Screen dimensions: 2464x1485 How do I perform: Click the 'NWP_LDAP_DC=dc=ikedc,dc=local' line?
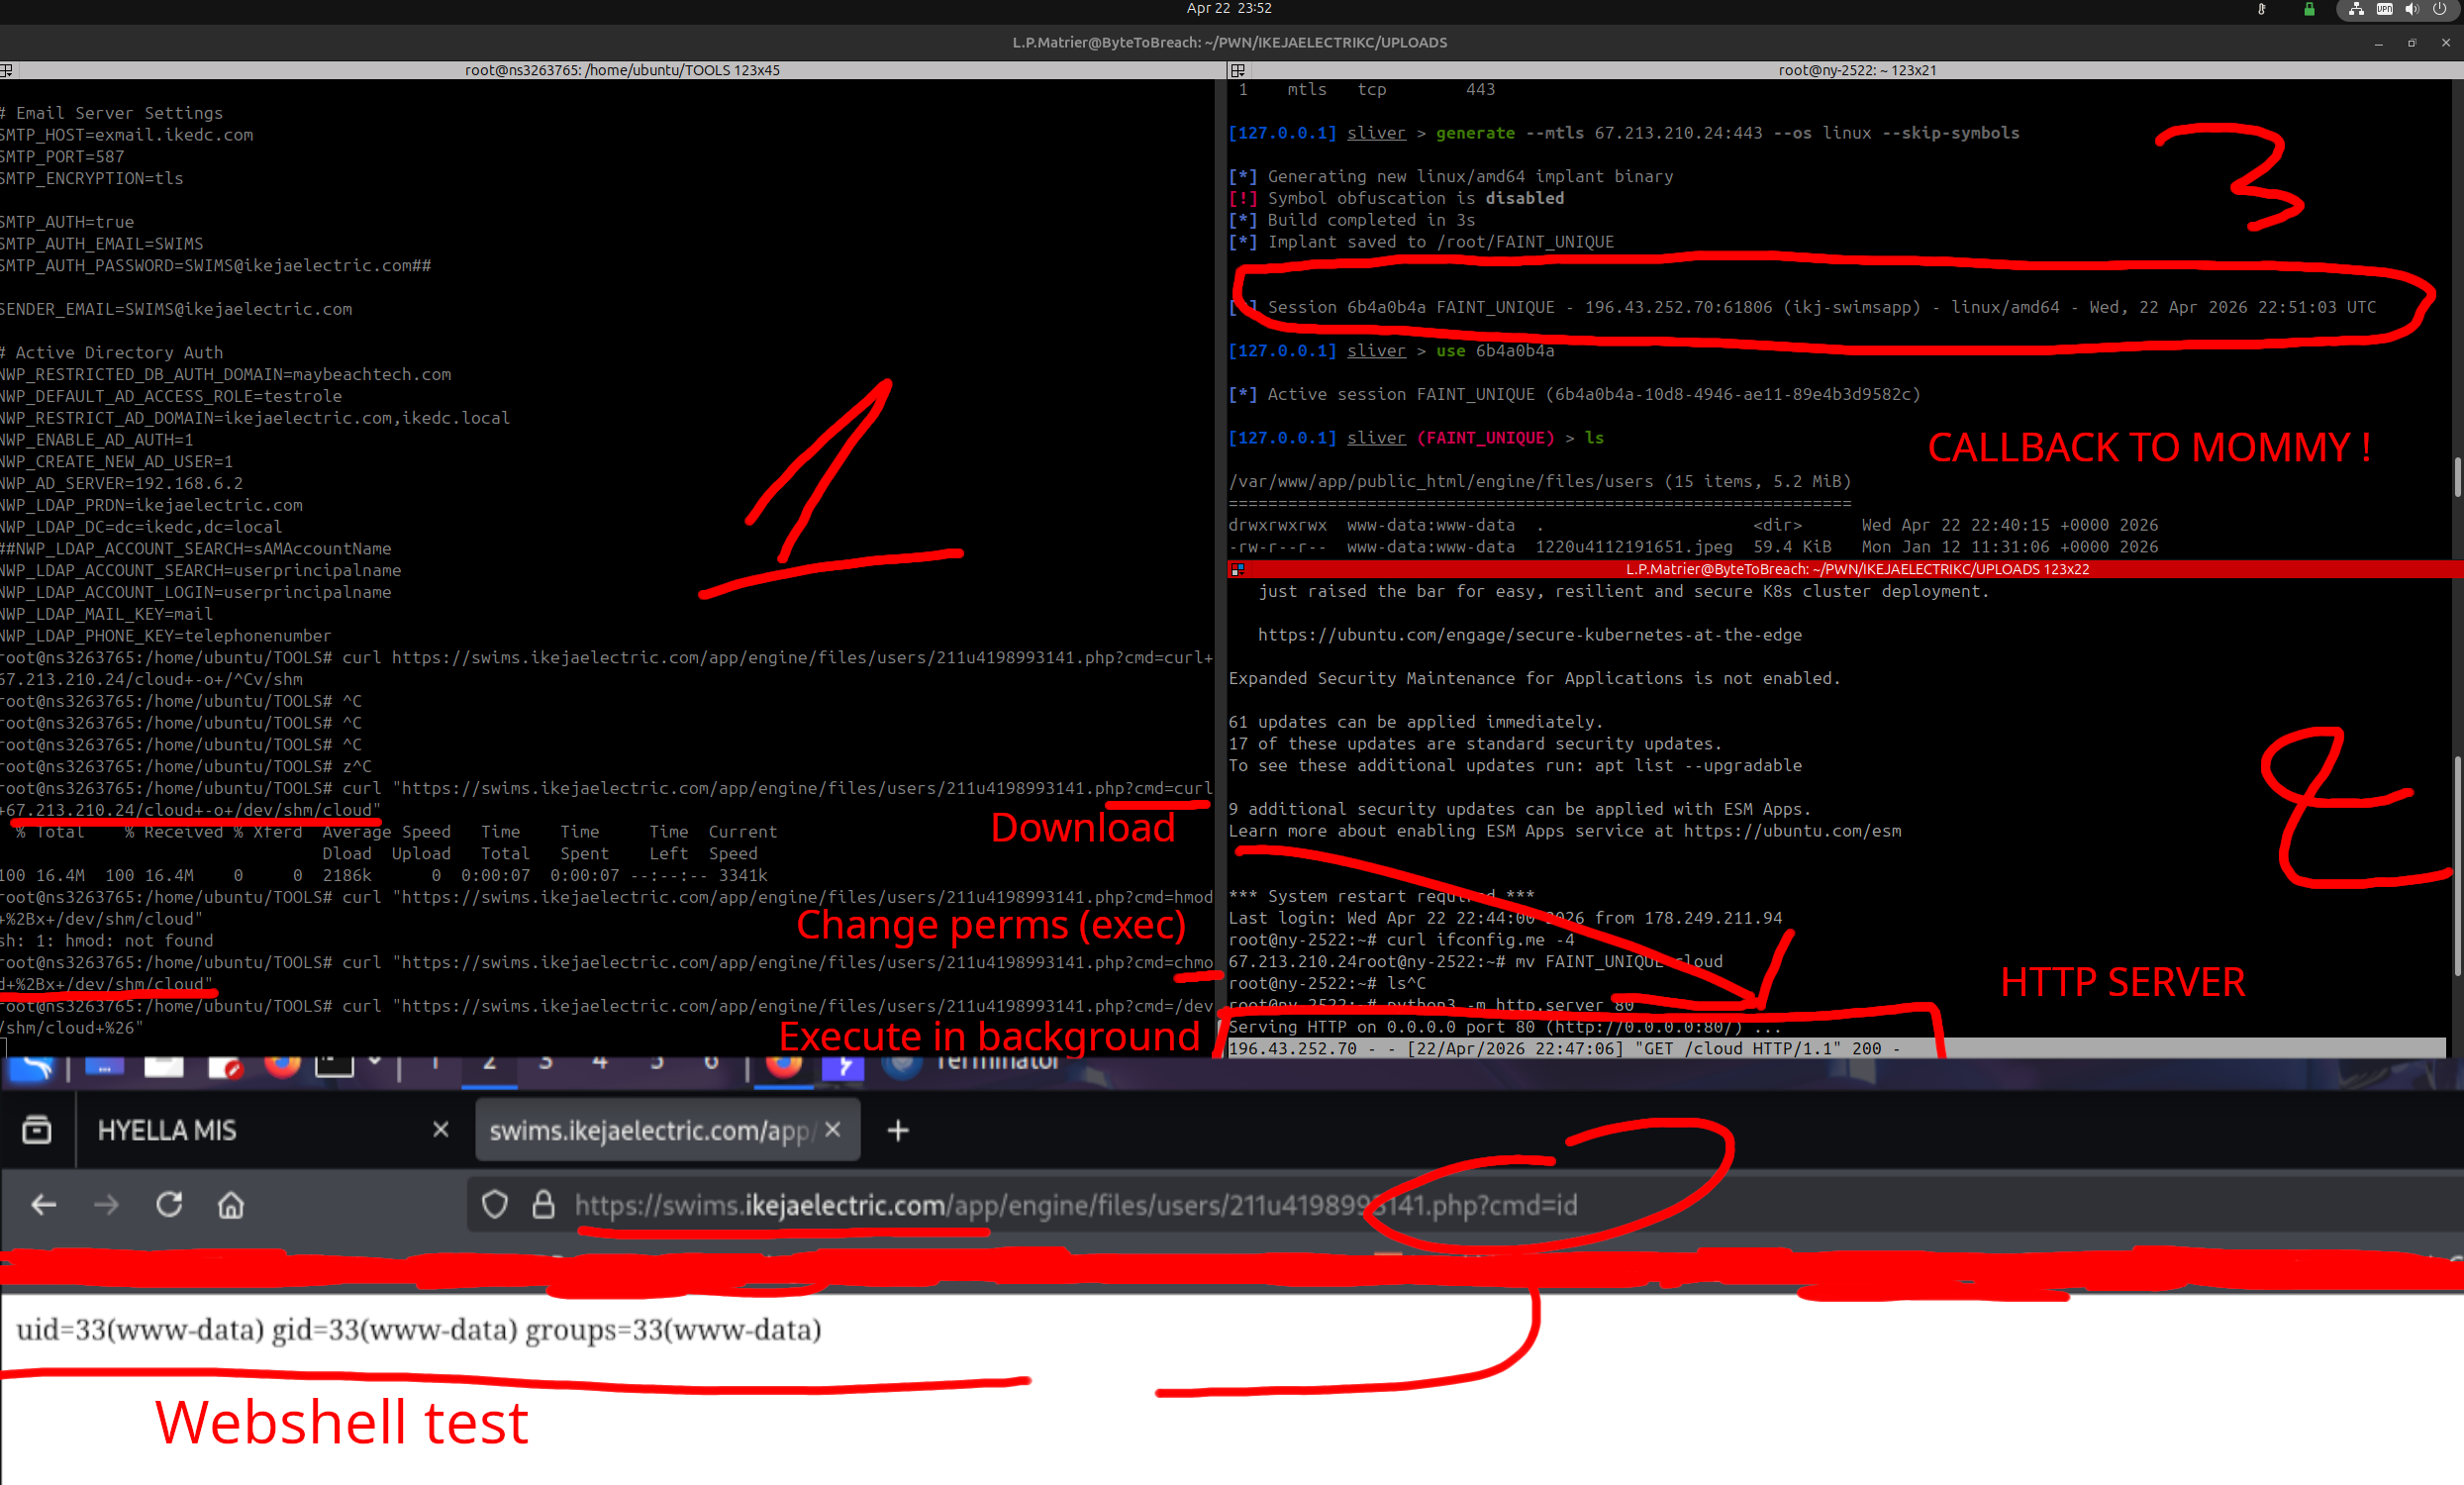point(141,527)
